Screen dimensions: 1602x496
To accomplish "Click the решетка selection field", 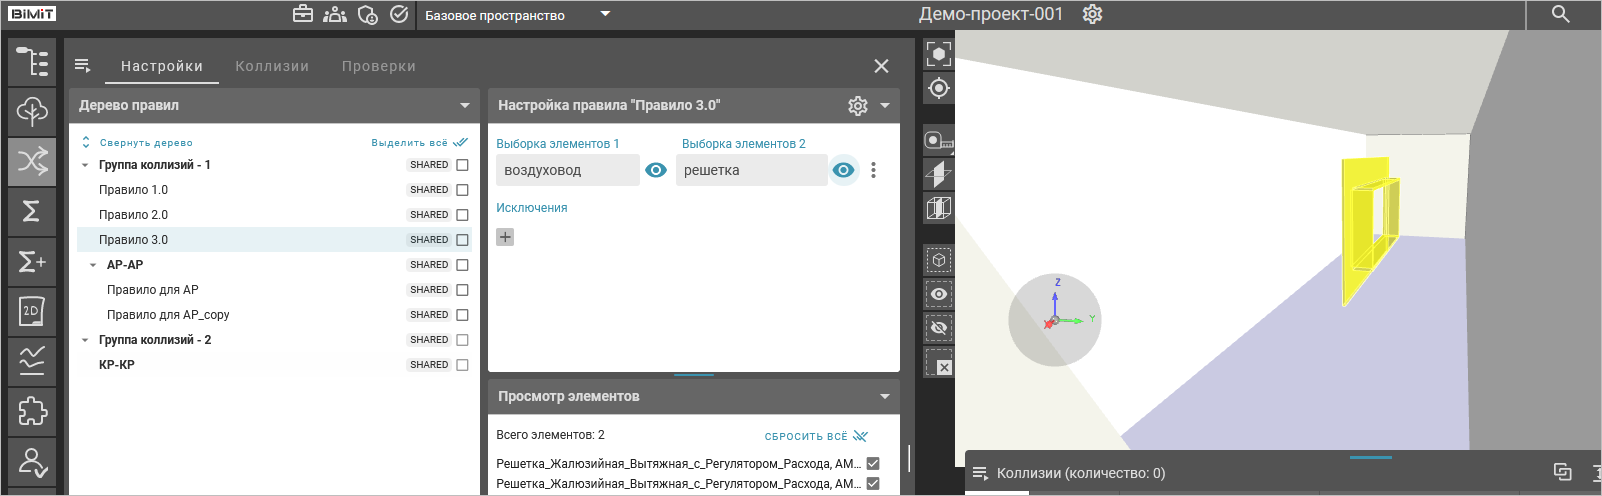I will [x=750, y=170].
